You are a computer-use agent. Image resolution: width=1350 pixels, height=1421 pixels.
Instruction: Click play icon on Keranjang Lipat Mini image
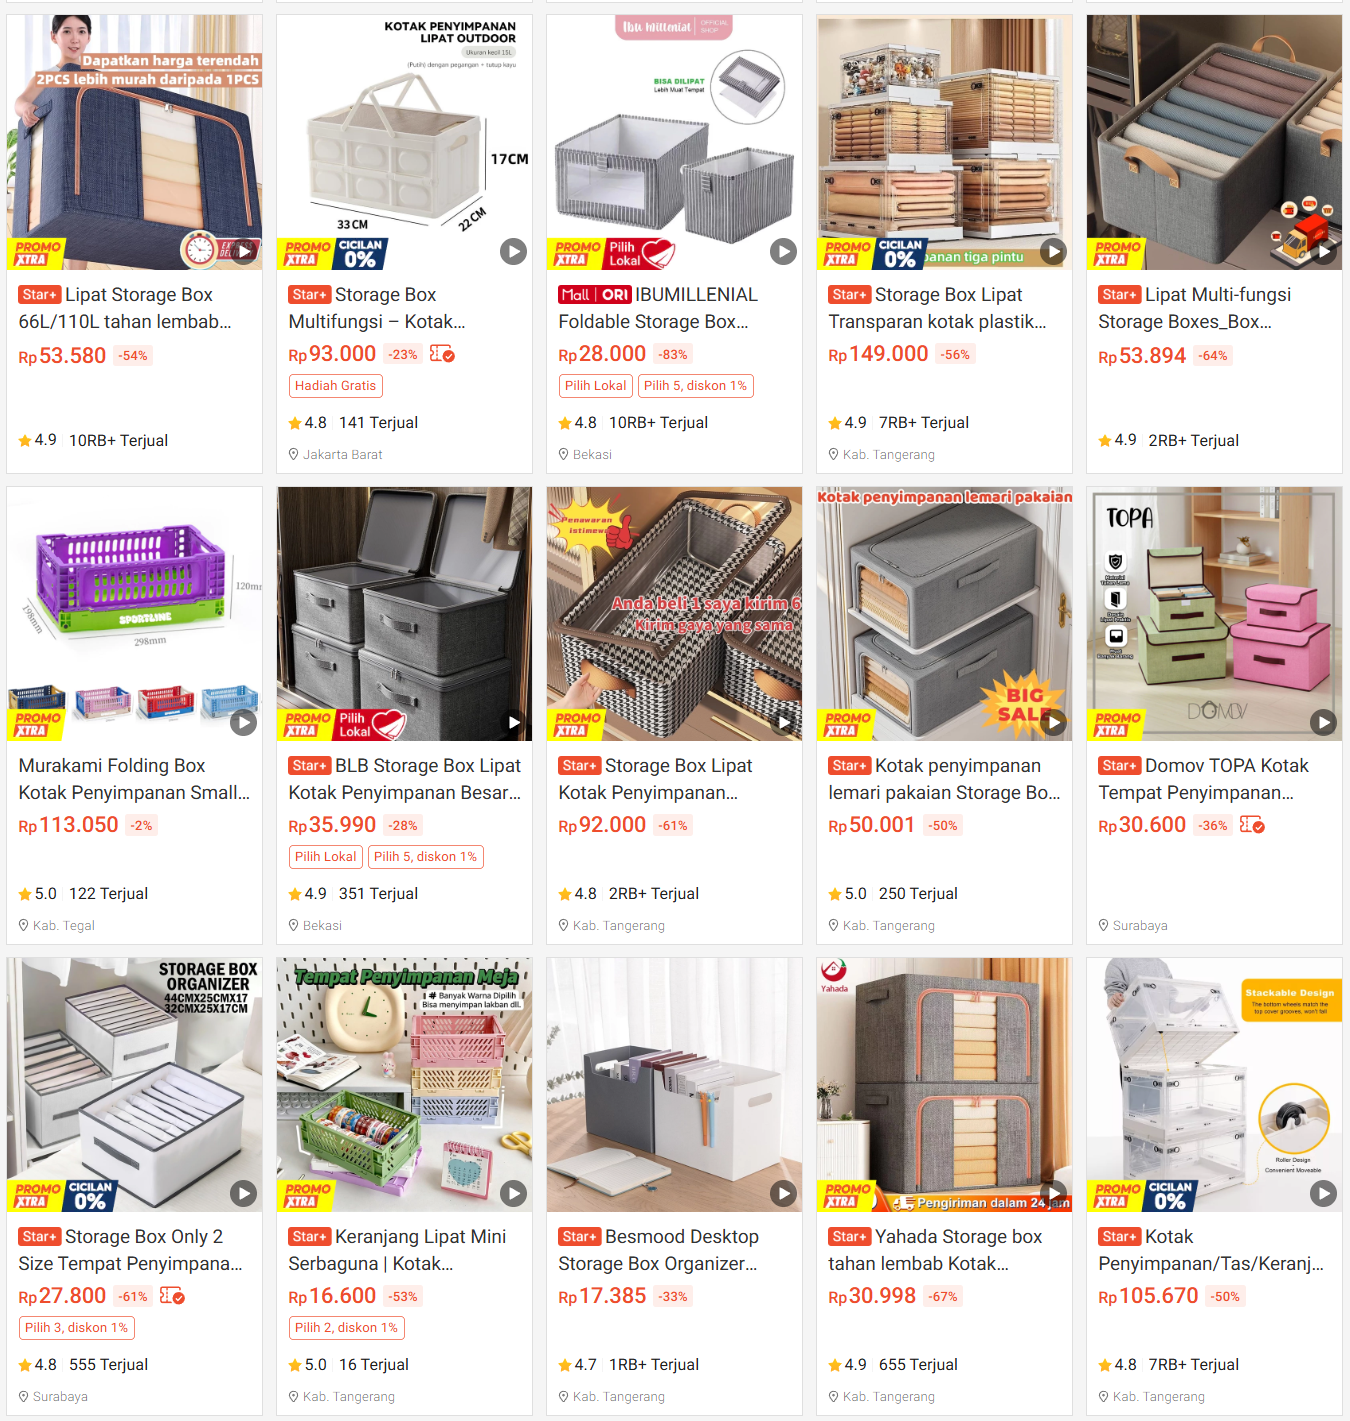coord(513,1193)
